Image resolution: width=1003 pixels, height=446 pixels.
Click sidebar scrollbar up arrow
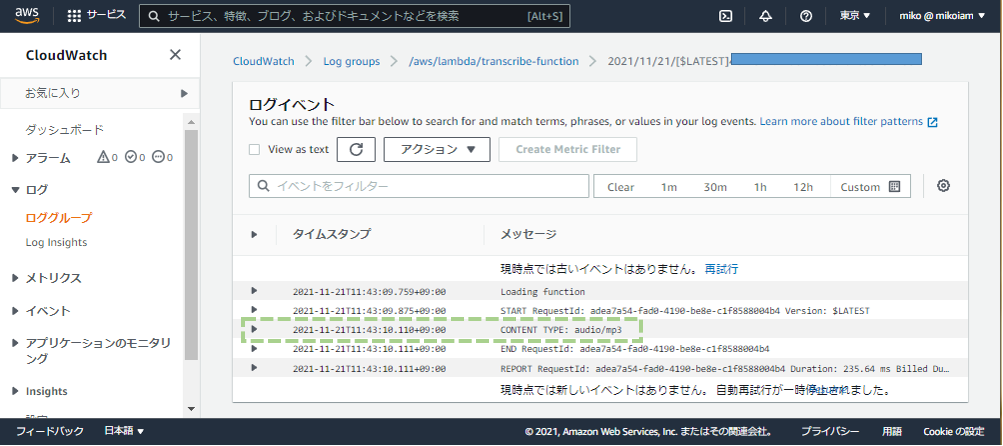191,121
